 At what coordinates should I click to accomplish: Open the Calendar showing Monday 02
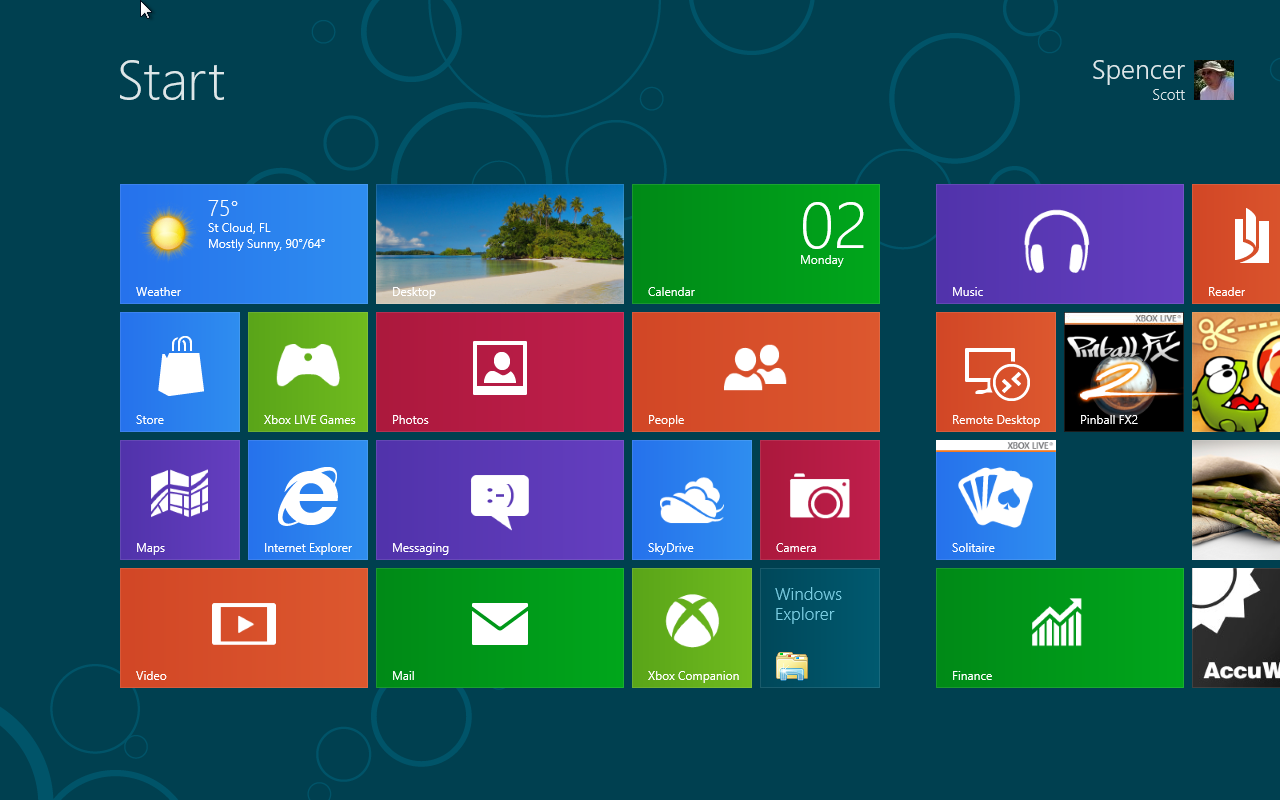coord(755,243)
